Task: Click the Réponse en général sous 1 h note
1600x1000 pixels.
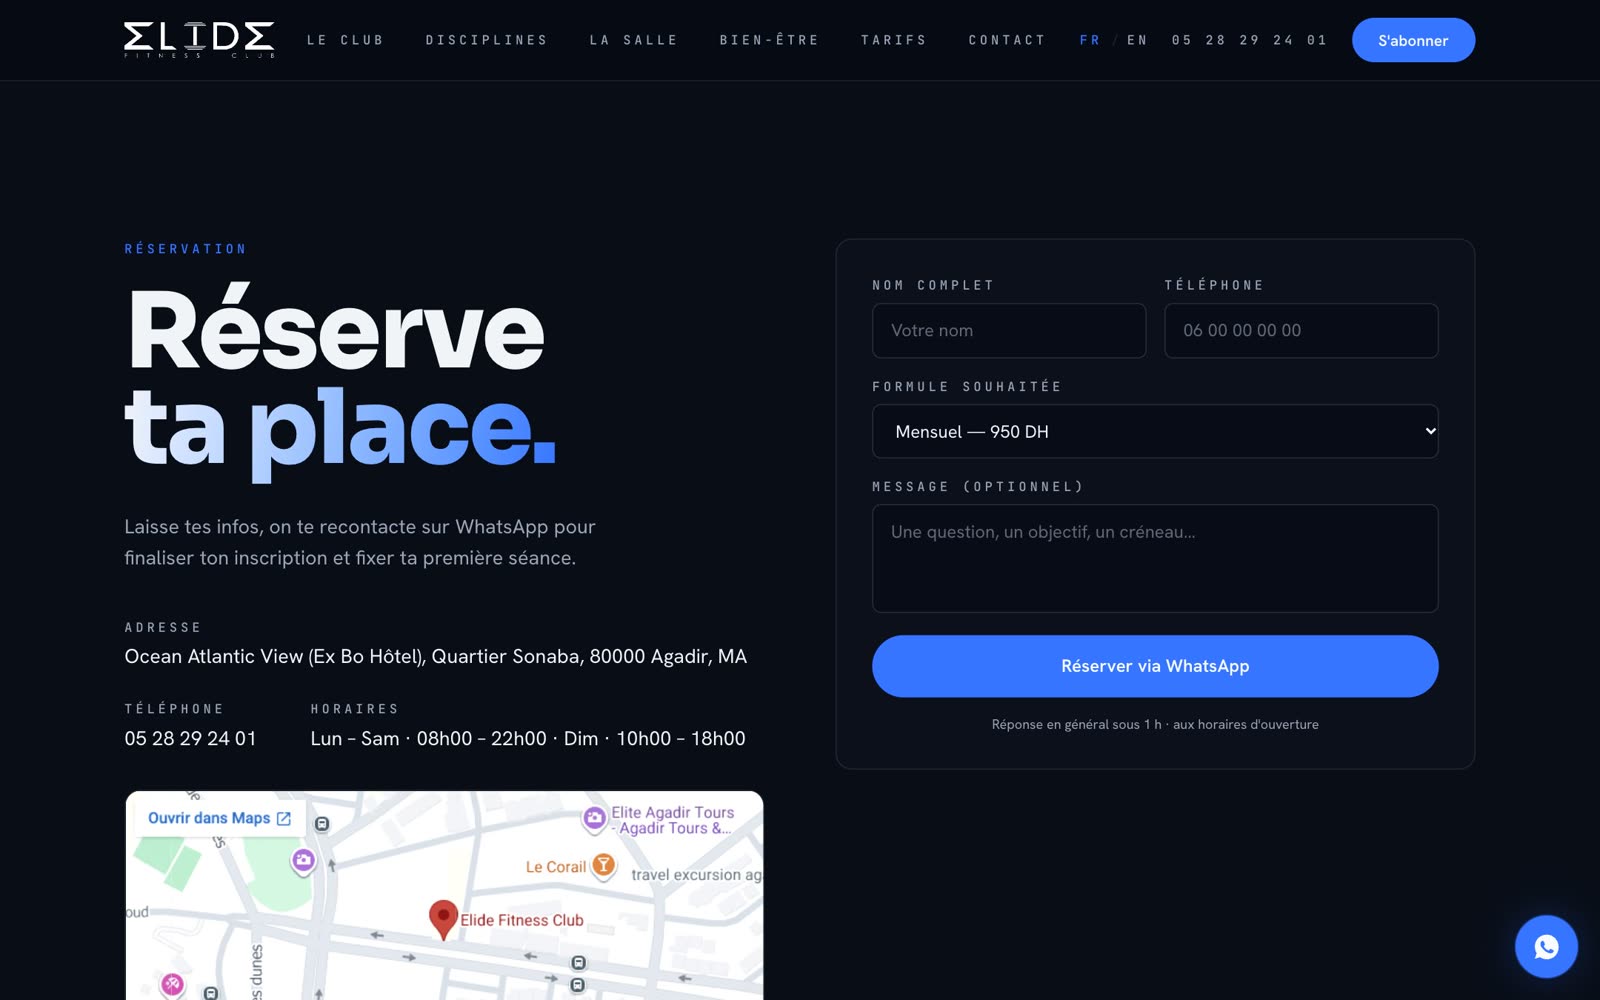Action: [x=1155, y=724]
